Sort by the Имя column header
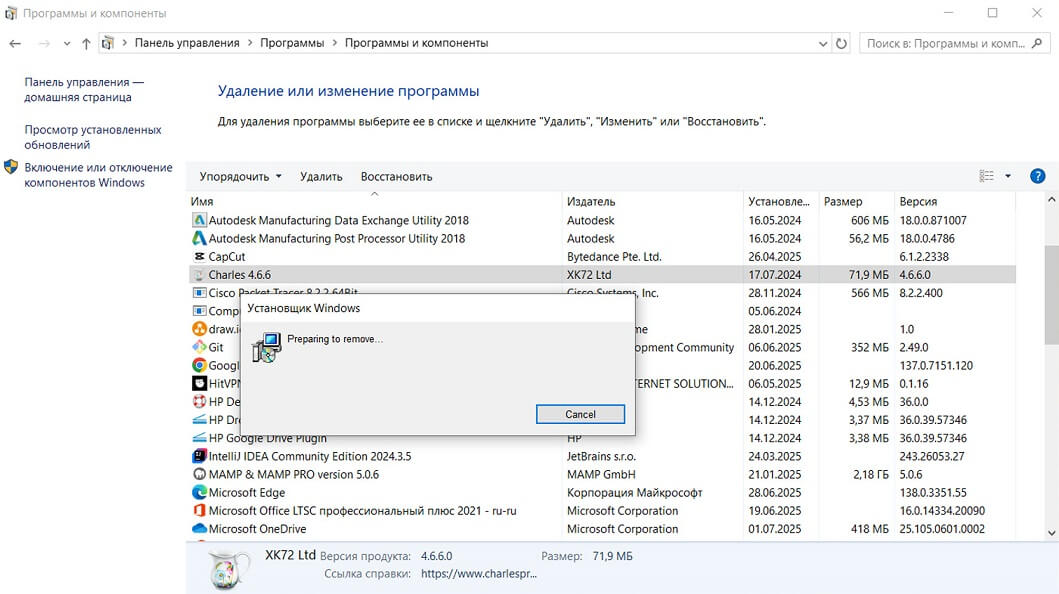Image resolution: width=1059 pixels, height=594 pixels. pyautogui.click(x=374, y=201)
